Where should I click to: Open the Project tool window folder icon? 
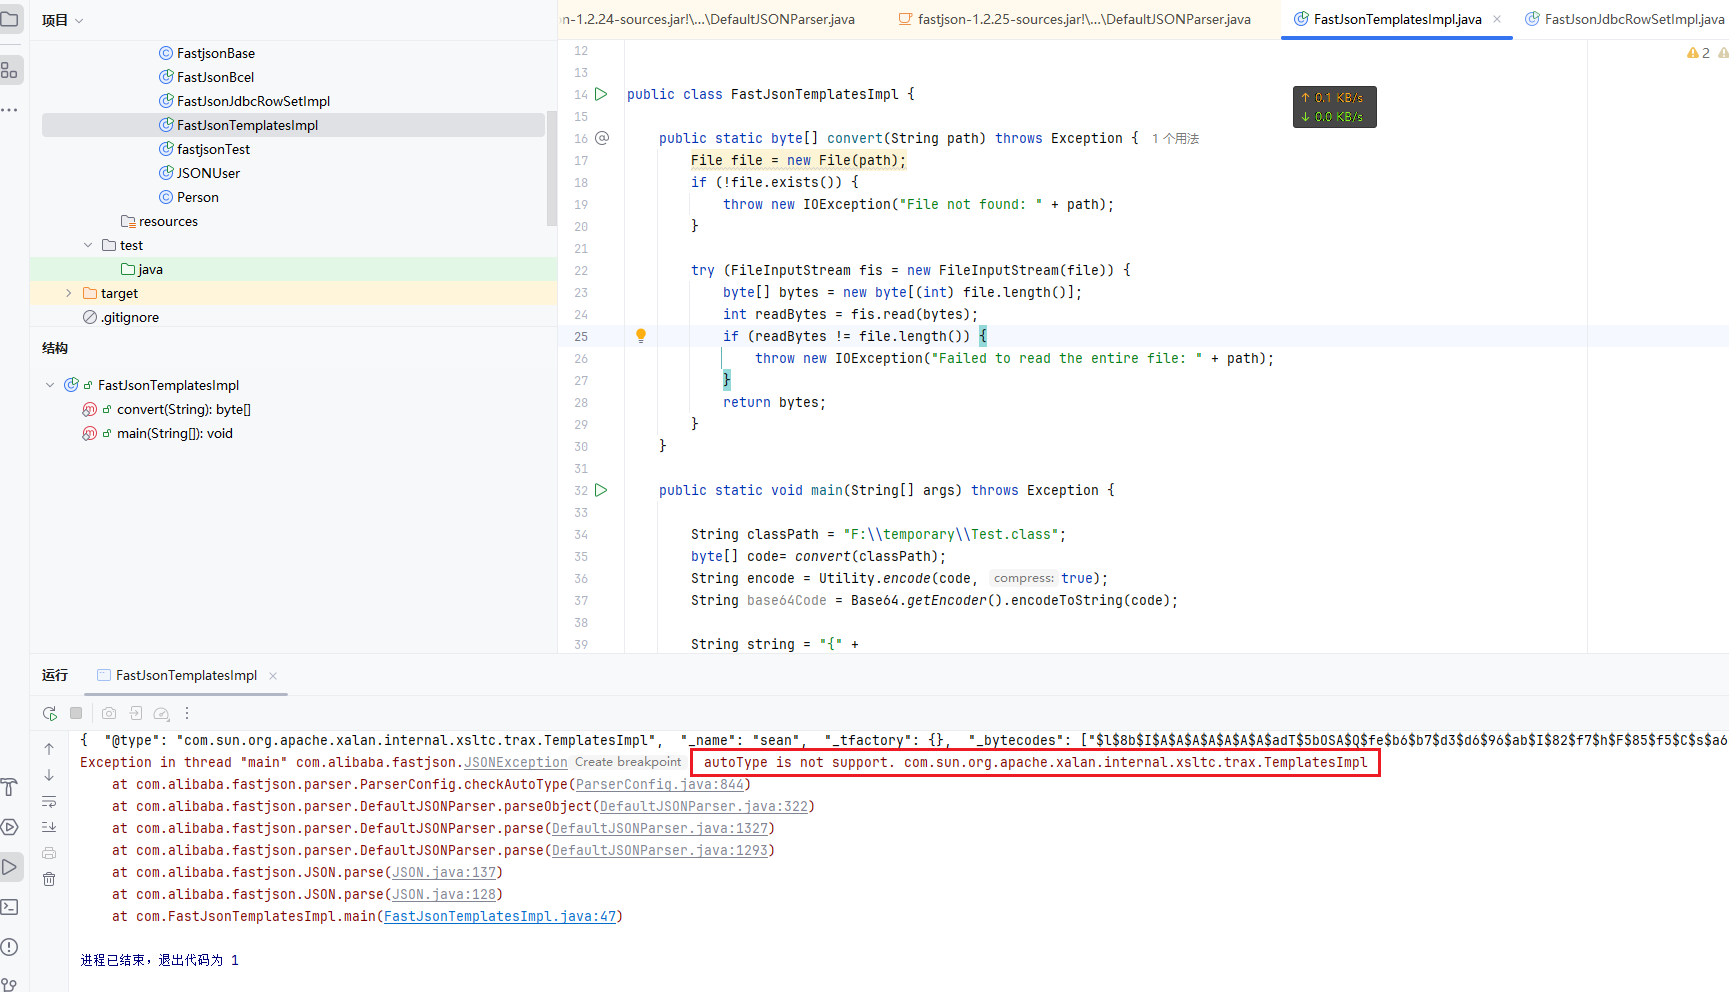tap(10, 19)
